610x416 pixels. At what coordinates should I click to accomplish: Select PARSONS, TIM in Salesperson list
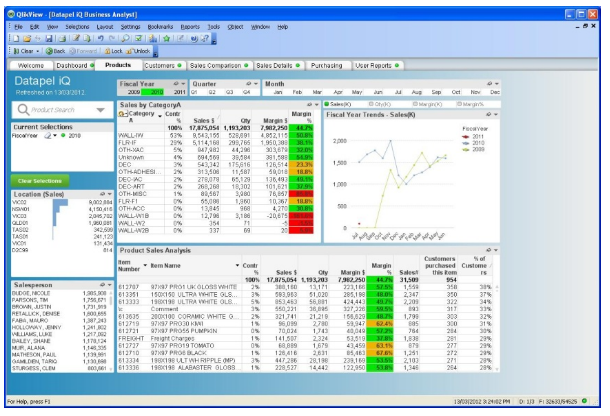pyautogui.click(x=59, y=300)
